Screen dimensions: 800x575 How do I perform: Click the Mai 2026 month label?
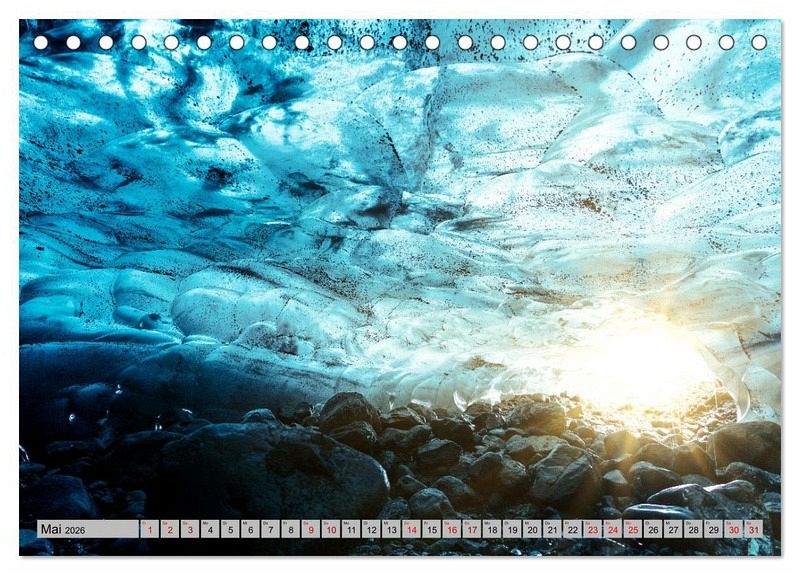point(62,529)
